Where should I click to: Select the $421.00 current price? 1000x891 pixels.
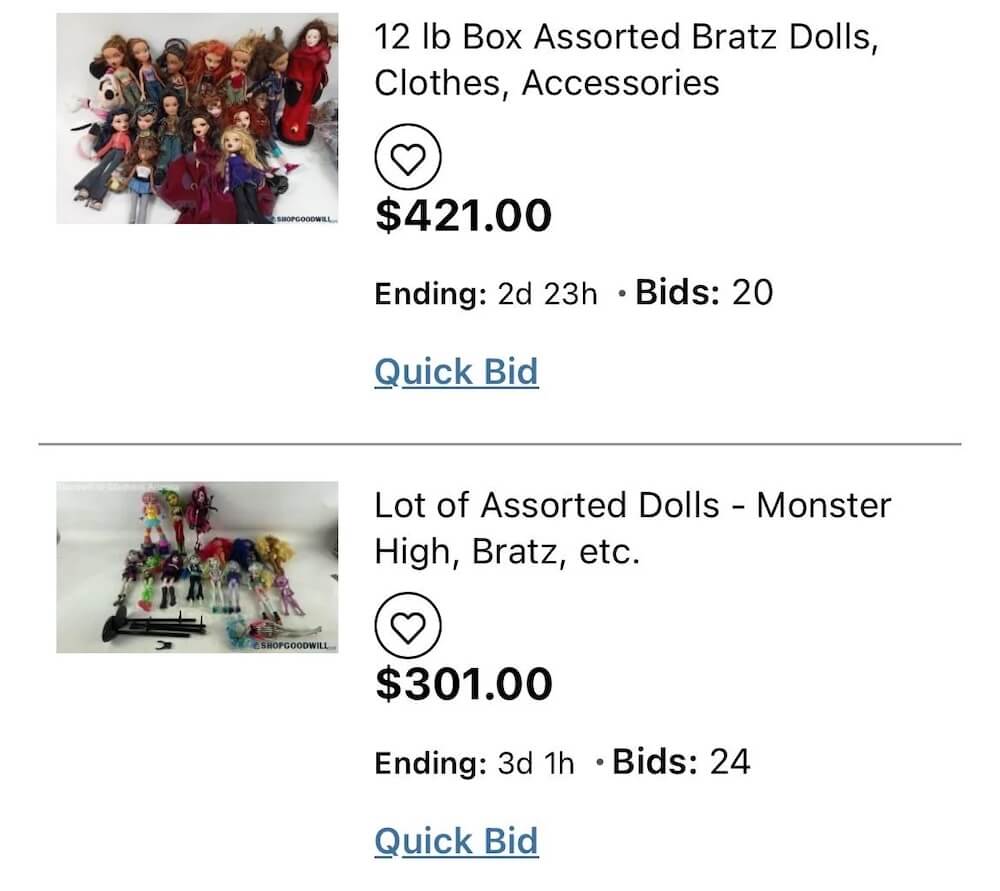[x=464, y=216]
